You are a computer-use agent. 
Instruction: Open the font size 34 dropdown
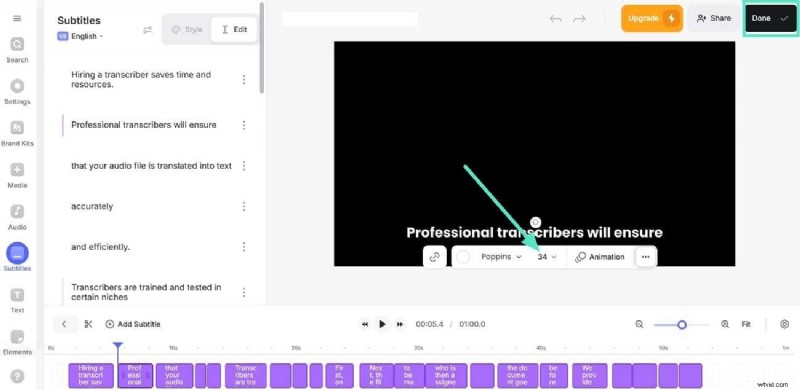pos(547,257)
